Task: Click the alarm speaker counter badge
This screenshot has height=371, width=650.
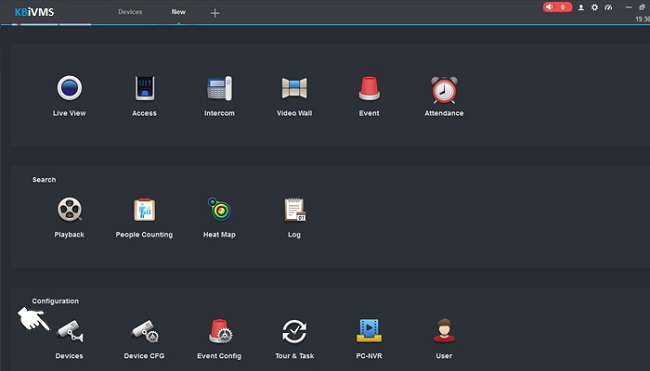Action: tap(557, 7)
